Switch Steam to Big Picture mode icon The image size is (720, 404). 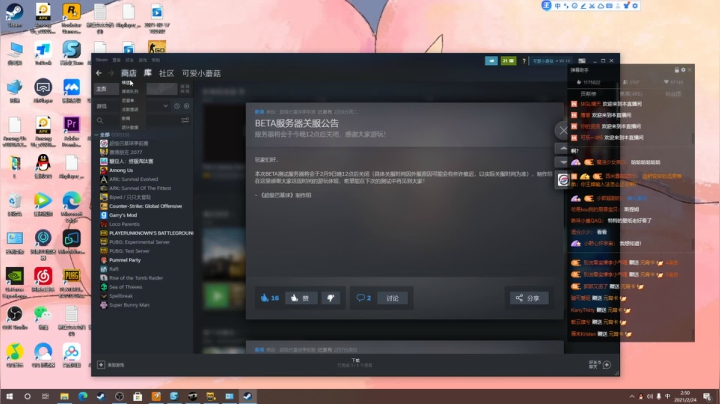pos(582,61)
